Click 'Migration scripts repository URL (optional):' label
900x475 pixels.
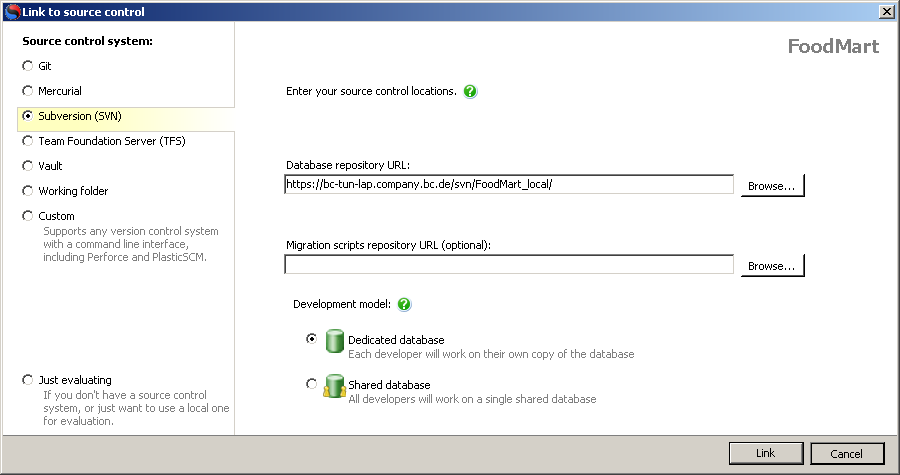click(x=389, y=245)
